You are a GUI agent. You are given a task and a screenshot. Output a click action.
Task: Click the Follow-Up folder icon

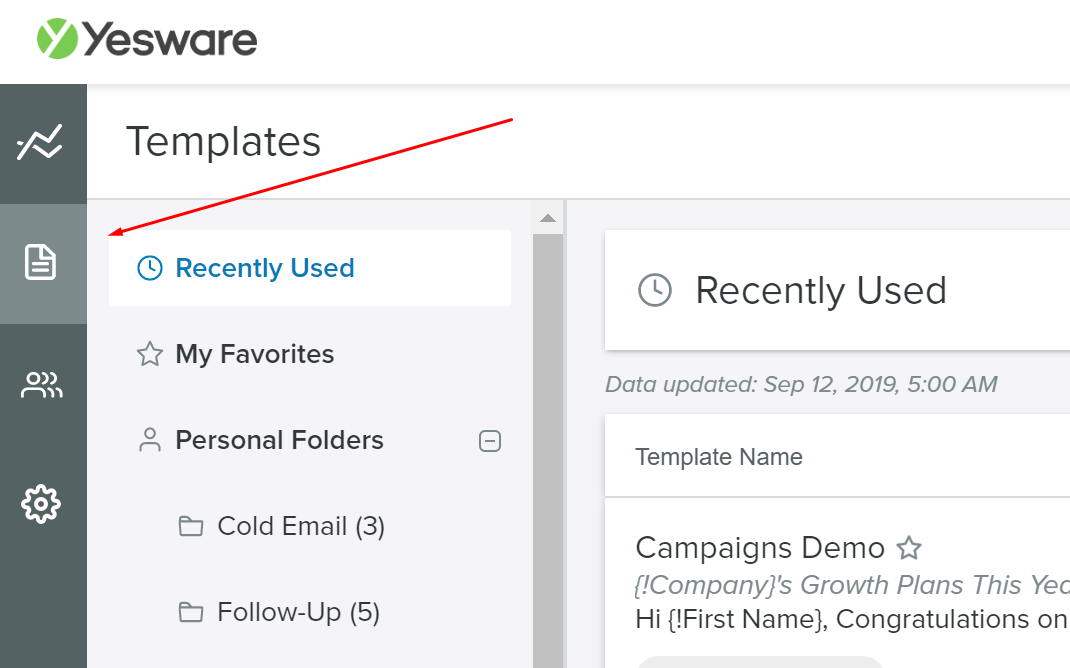click(190, 612)
